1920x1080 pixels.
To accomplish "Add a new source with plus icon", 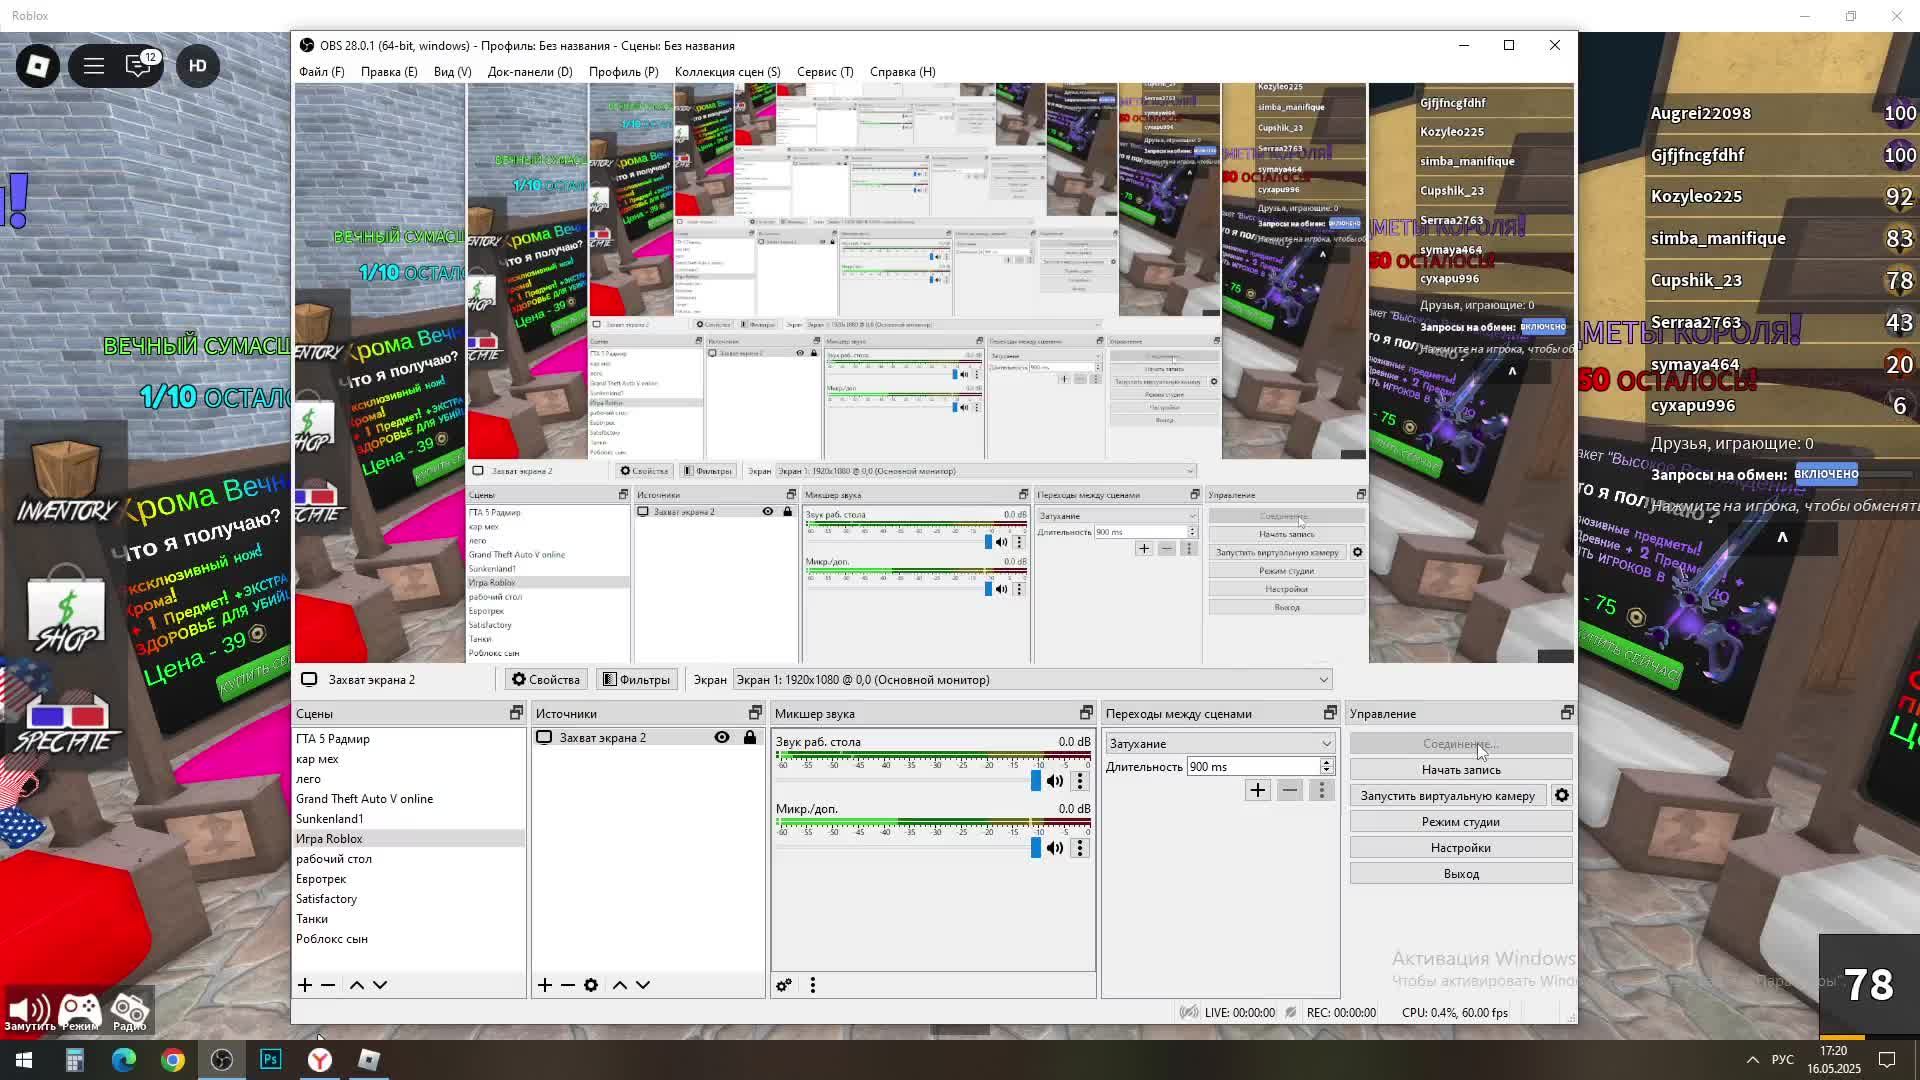I will (x=544, y=985).
